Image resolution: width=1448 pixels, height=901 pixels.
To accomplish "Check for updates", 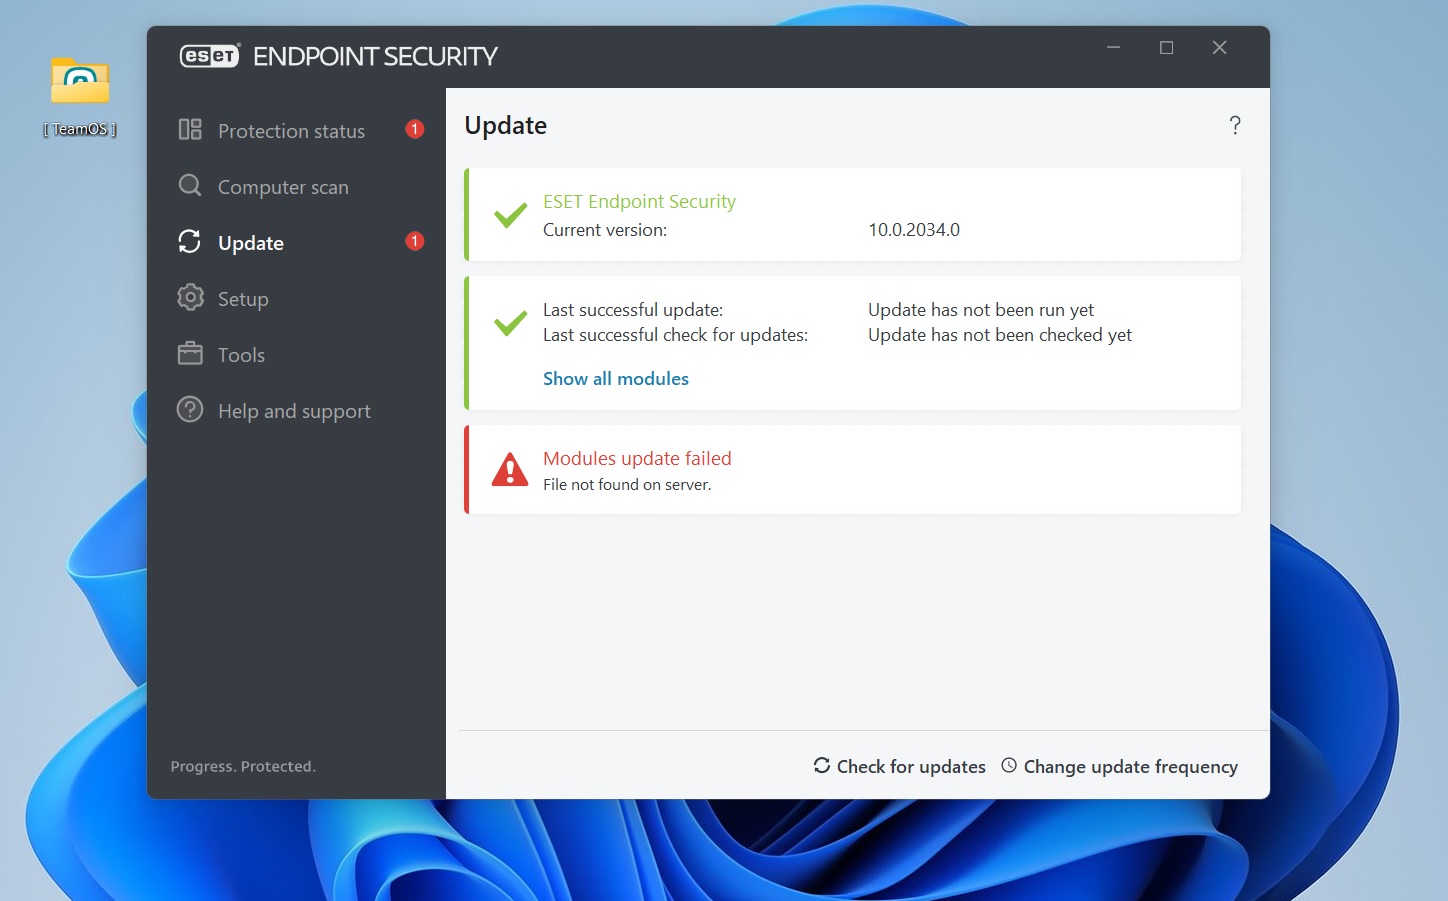I will coord(900,766).
